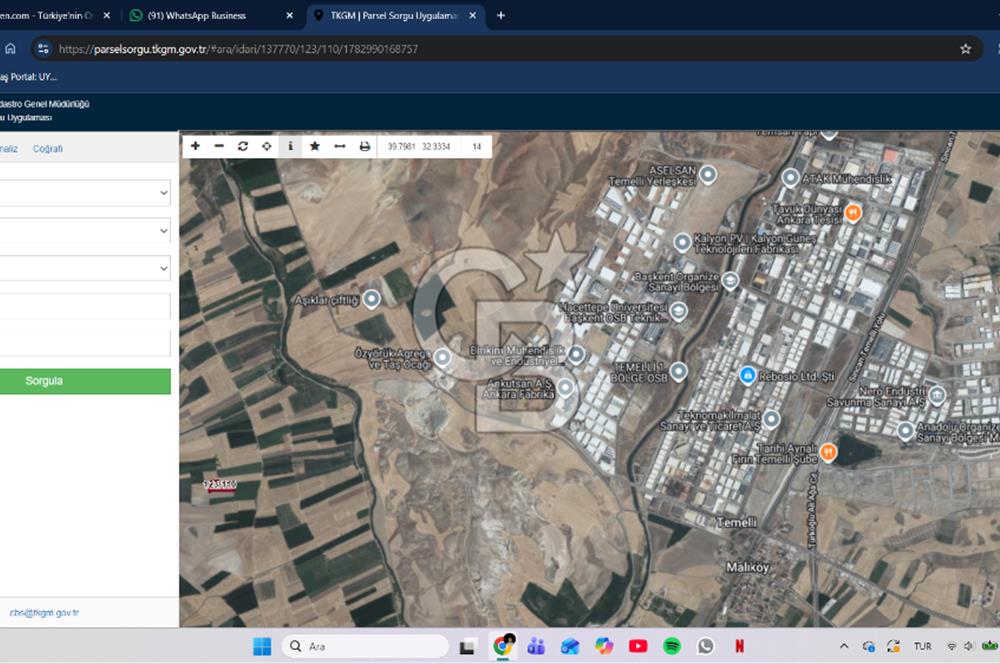Switch to the Coğrafi tab
The height and width of the screenshot is (664, 1000).
48,149
